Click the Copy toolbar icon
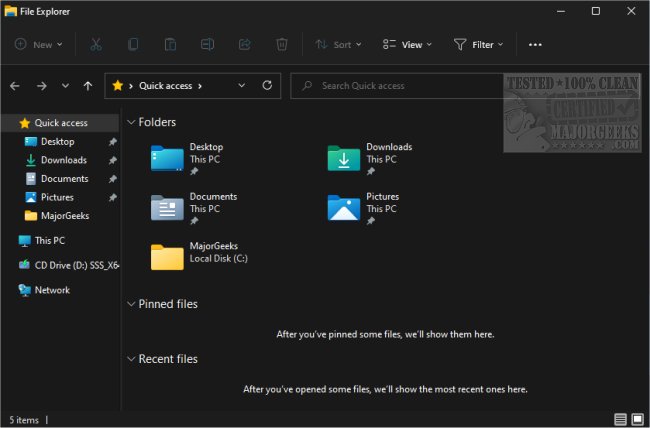Screen dimensions: 650x428 133,44
